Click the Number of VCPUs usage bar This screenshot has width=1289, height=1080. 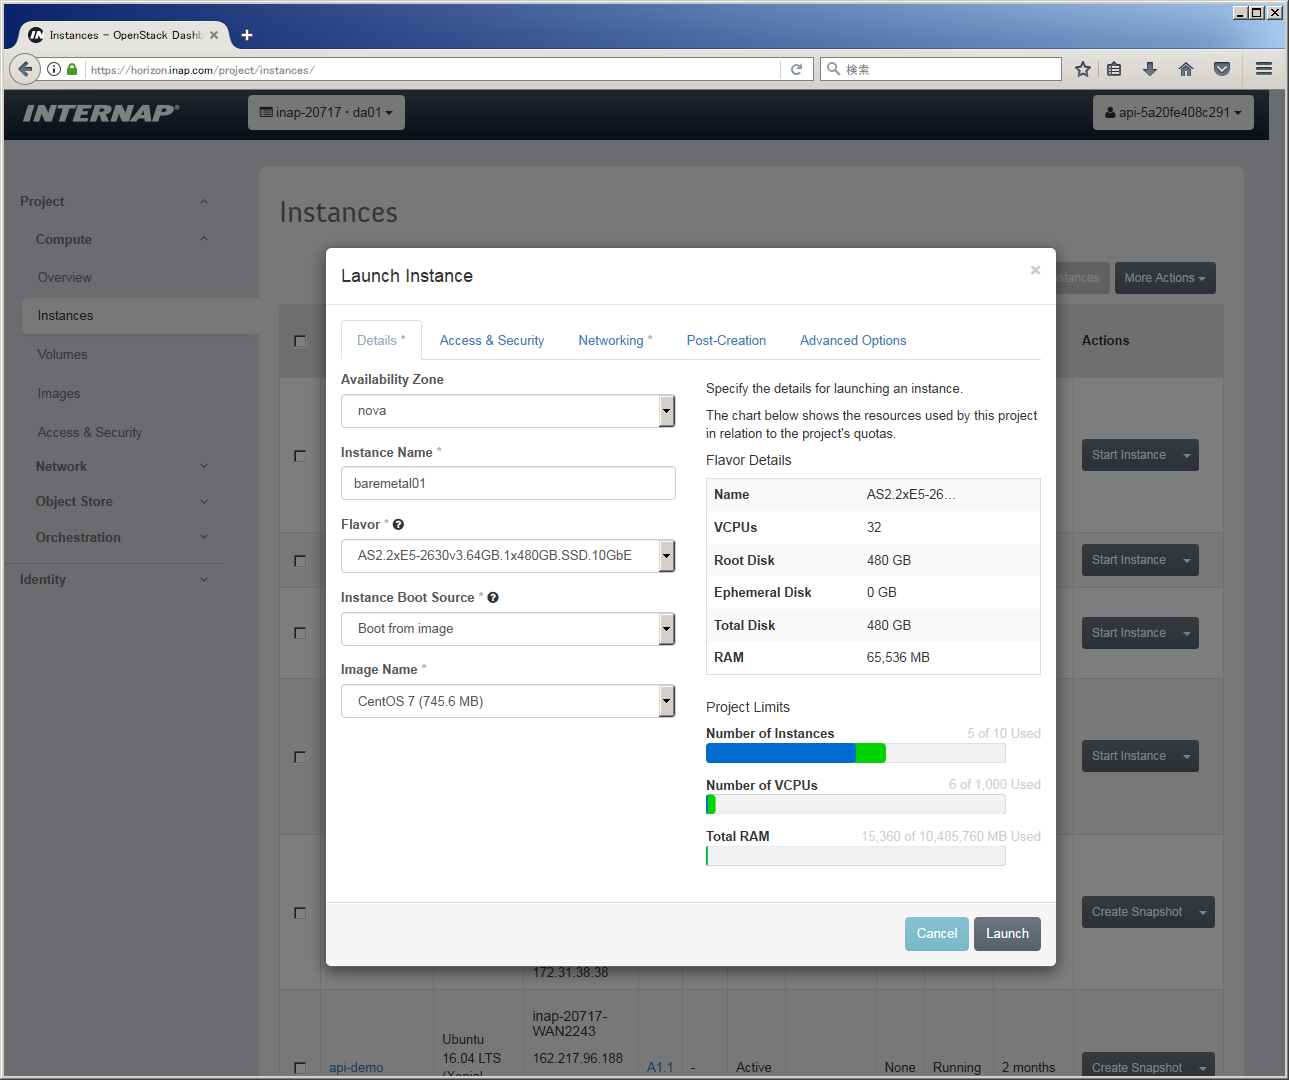point(856,804)
